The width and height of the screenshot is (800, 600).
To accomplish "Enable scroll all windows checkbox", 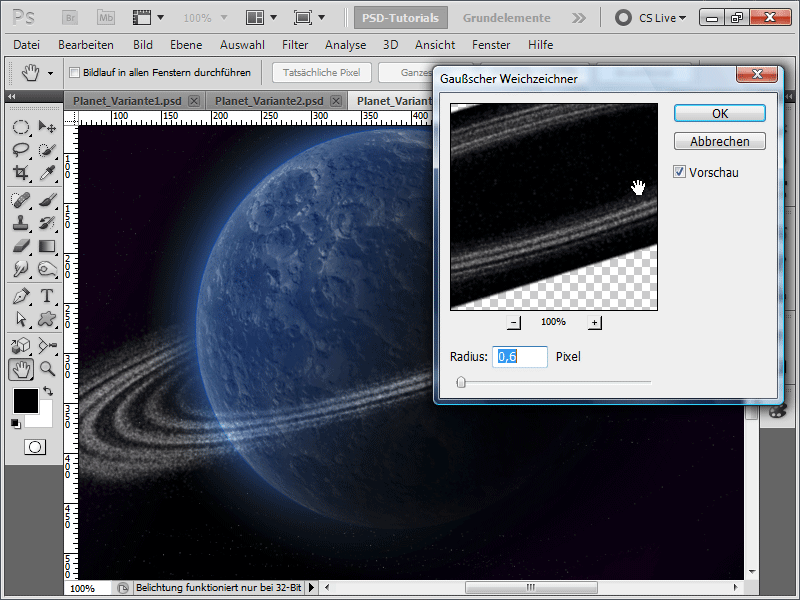I will (x=74, y=72).
